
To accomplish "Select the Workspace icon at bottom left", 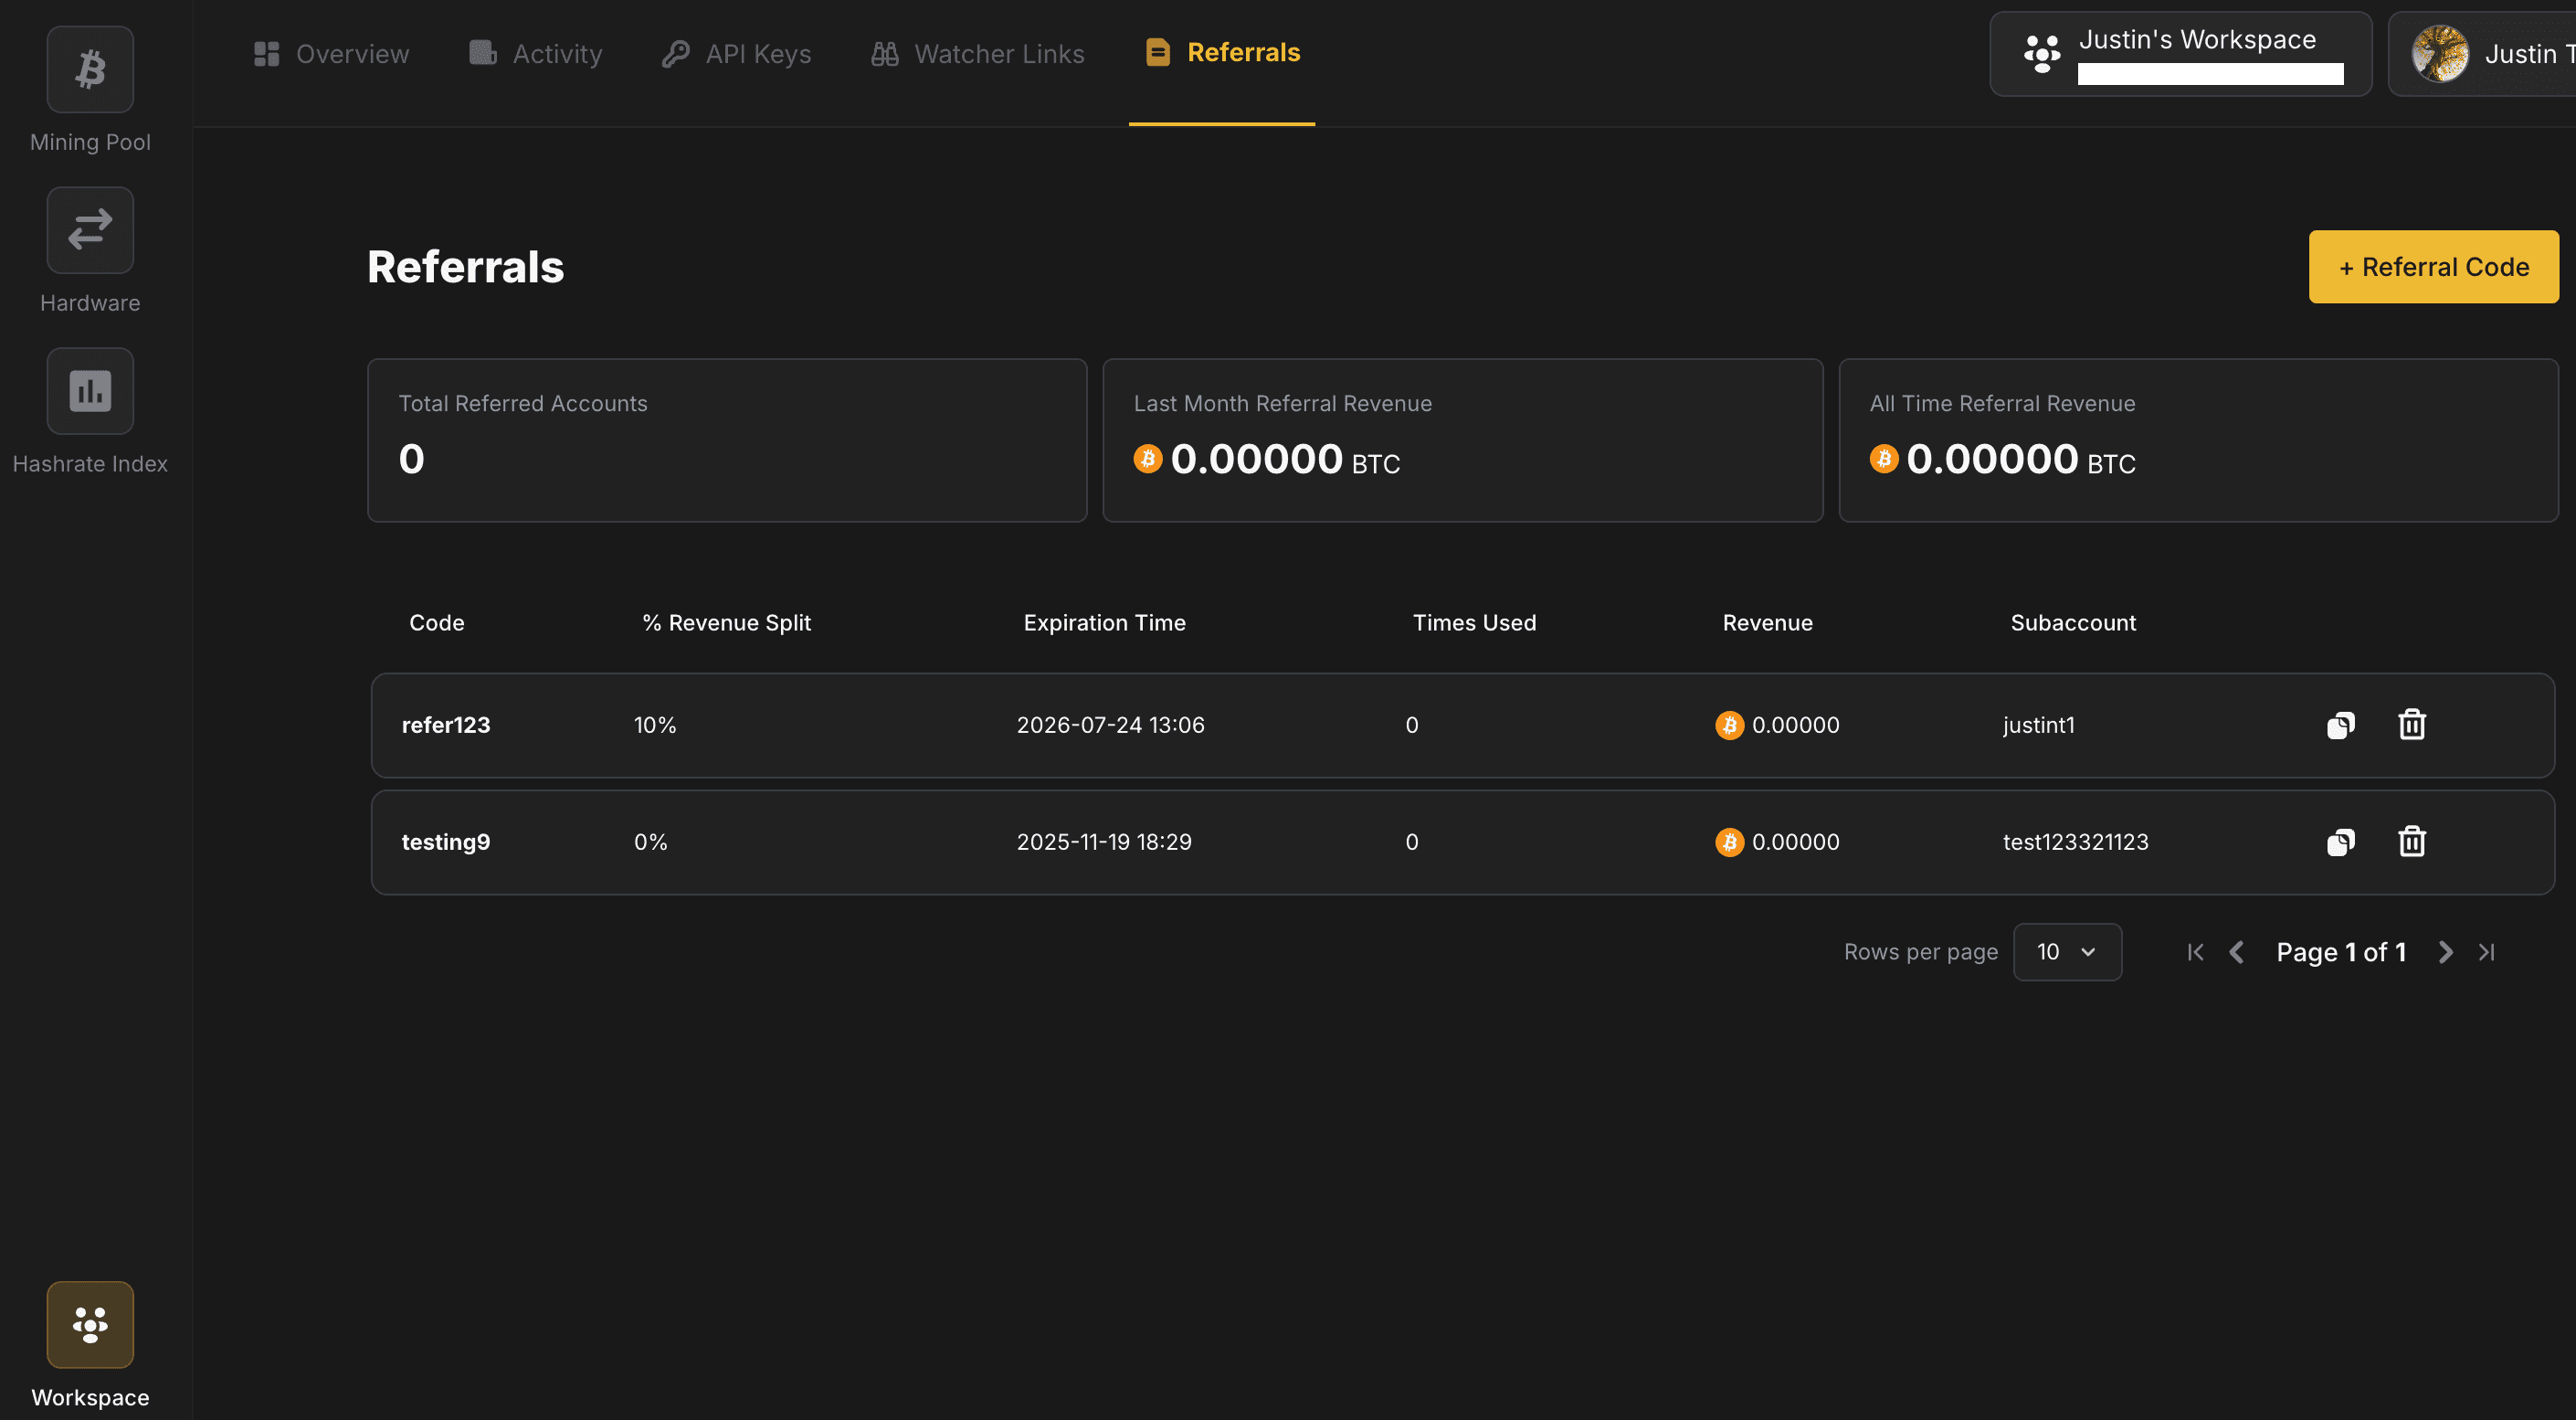I will pyautogui.click(x=90, y=1324).
